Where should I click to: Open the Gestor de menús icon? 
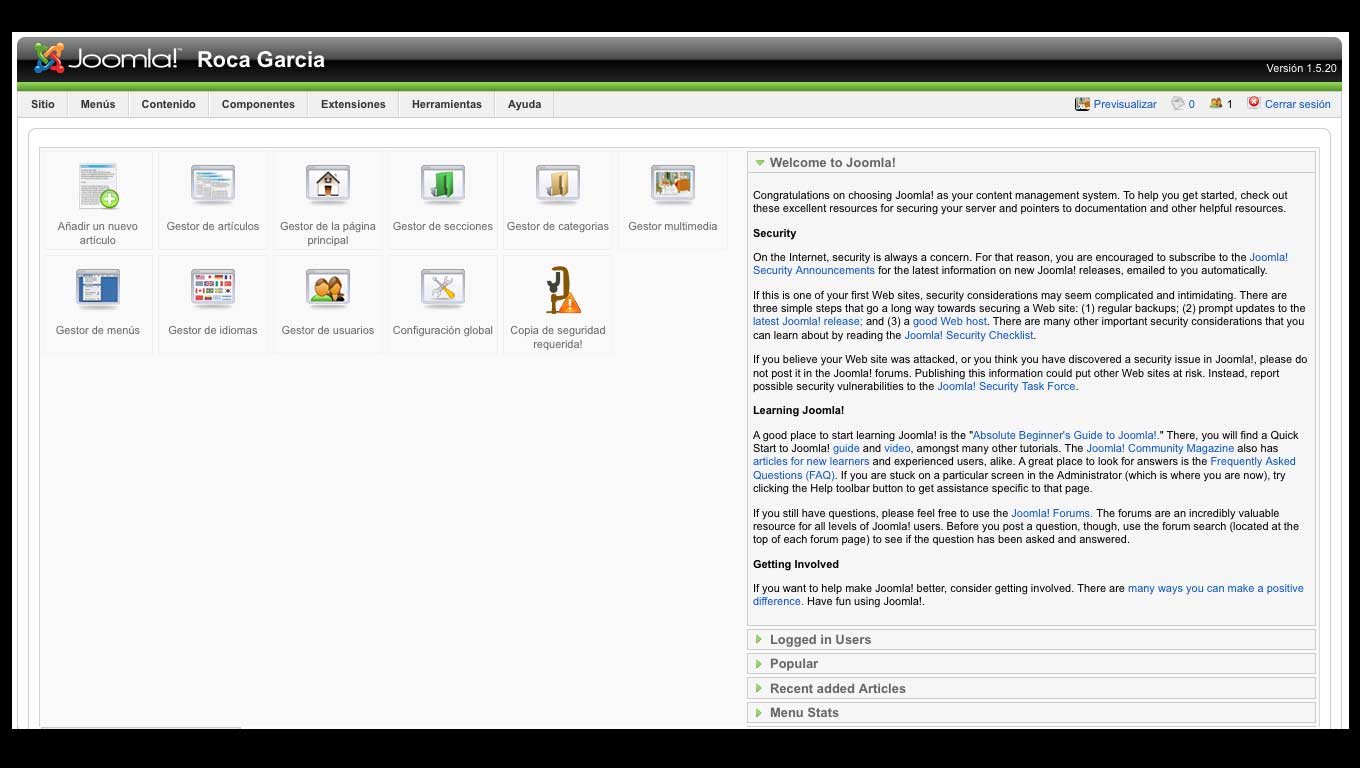98,290
